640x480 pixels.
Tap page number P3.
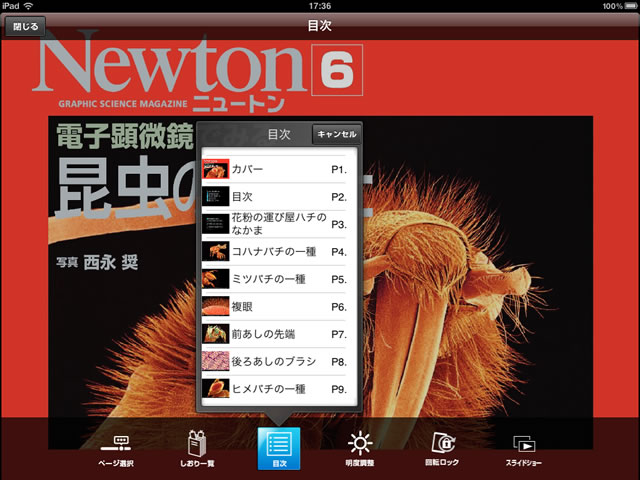[339, 224]
